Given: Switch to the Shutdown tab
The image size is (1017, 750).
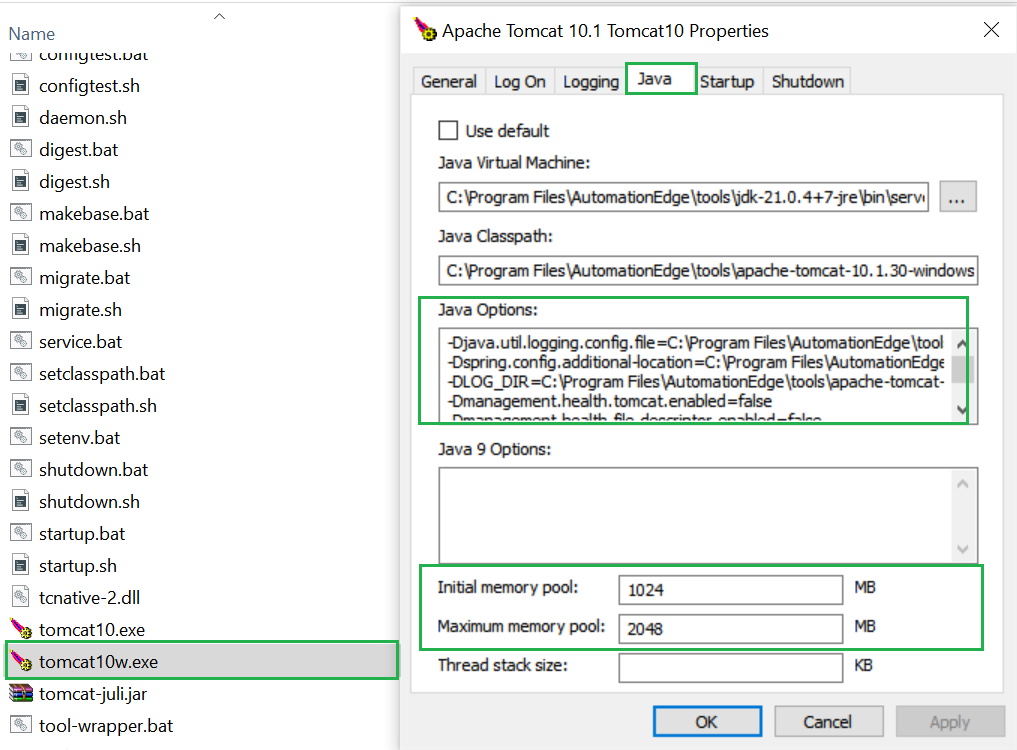Looking at the screenshot, I should click(x=808, y=81).
